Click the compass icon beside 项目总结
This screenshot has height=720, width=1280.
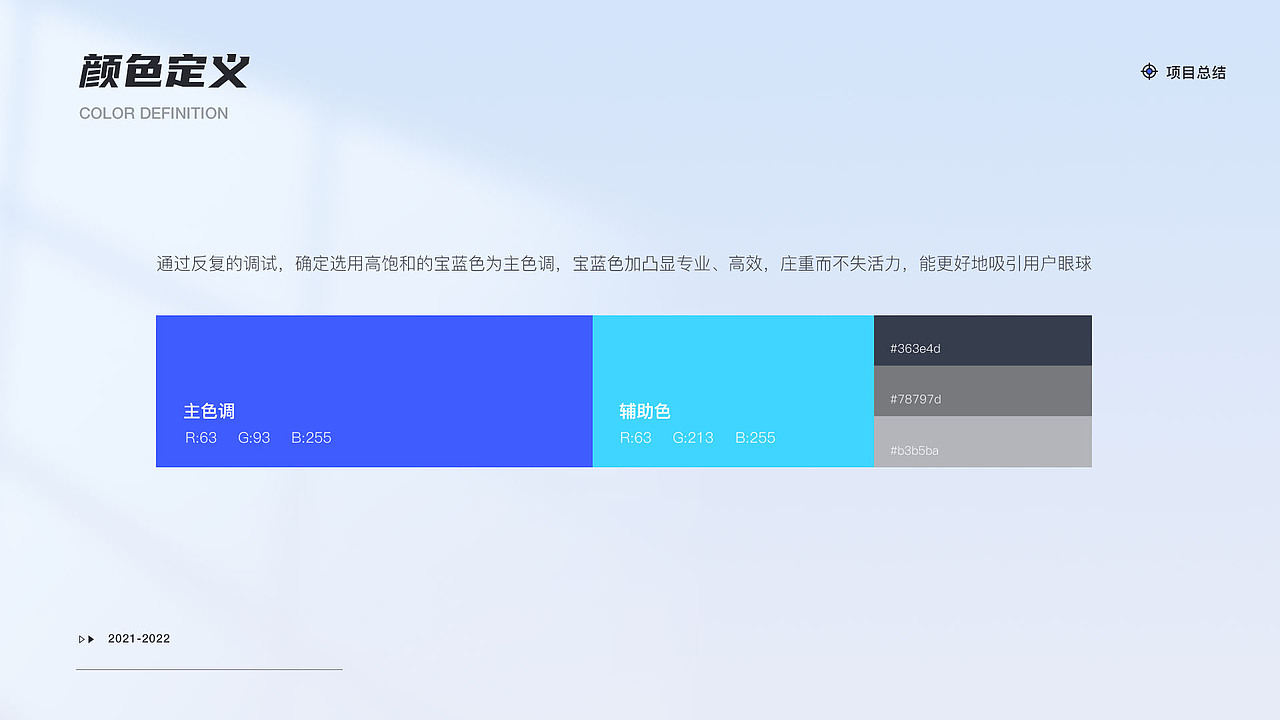(1149, 71)
